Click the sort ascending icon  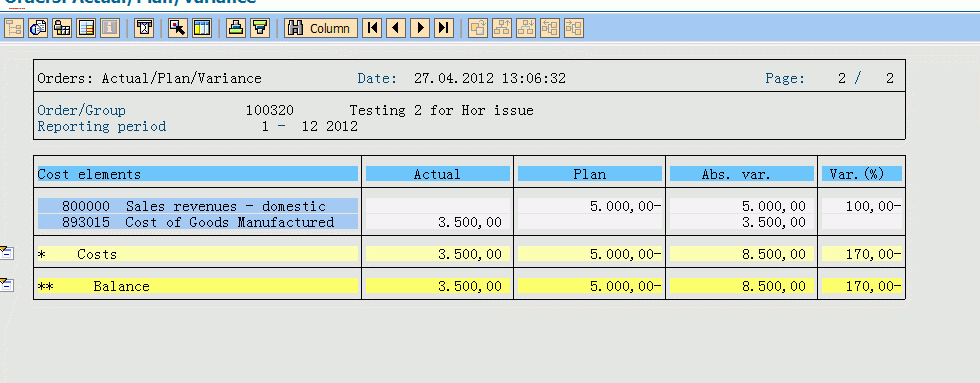(x=236, y=28)
